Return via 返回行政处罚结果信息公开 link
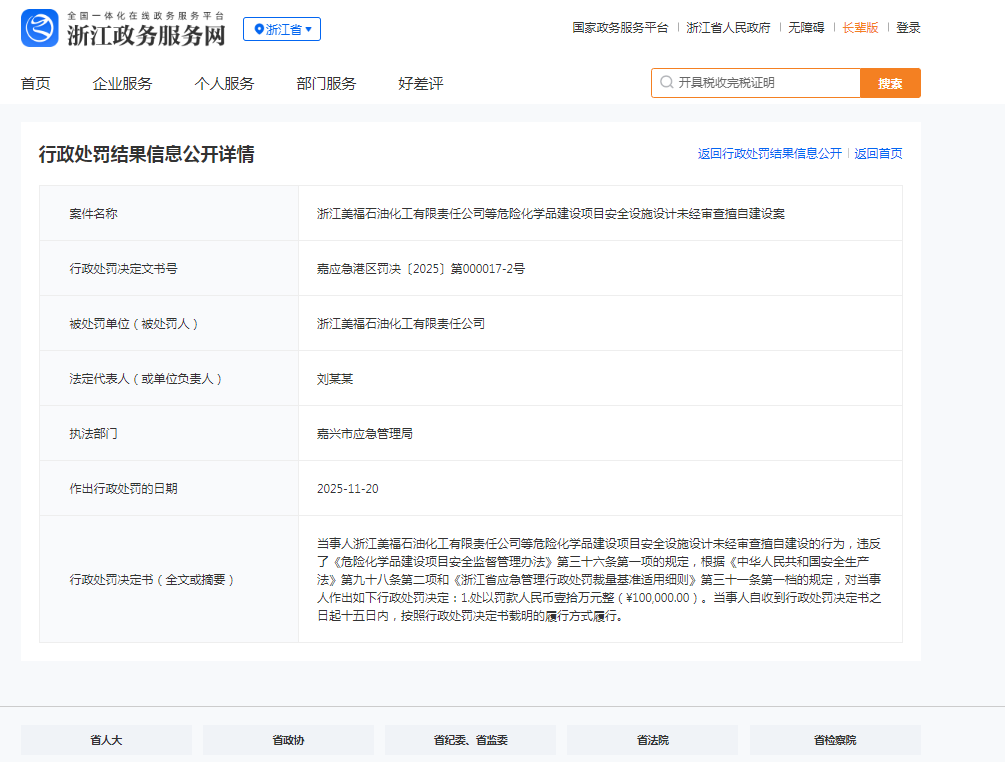 [x=770, y=154]
